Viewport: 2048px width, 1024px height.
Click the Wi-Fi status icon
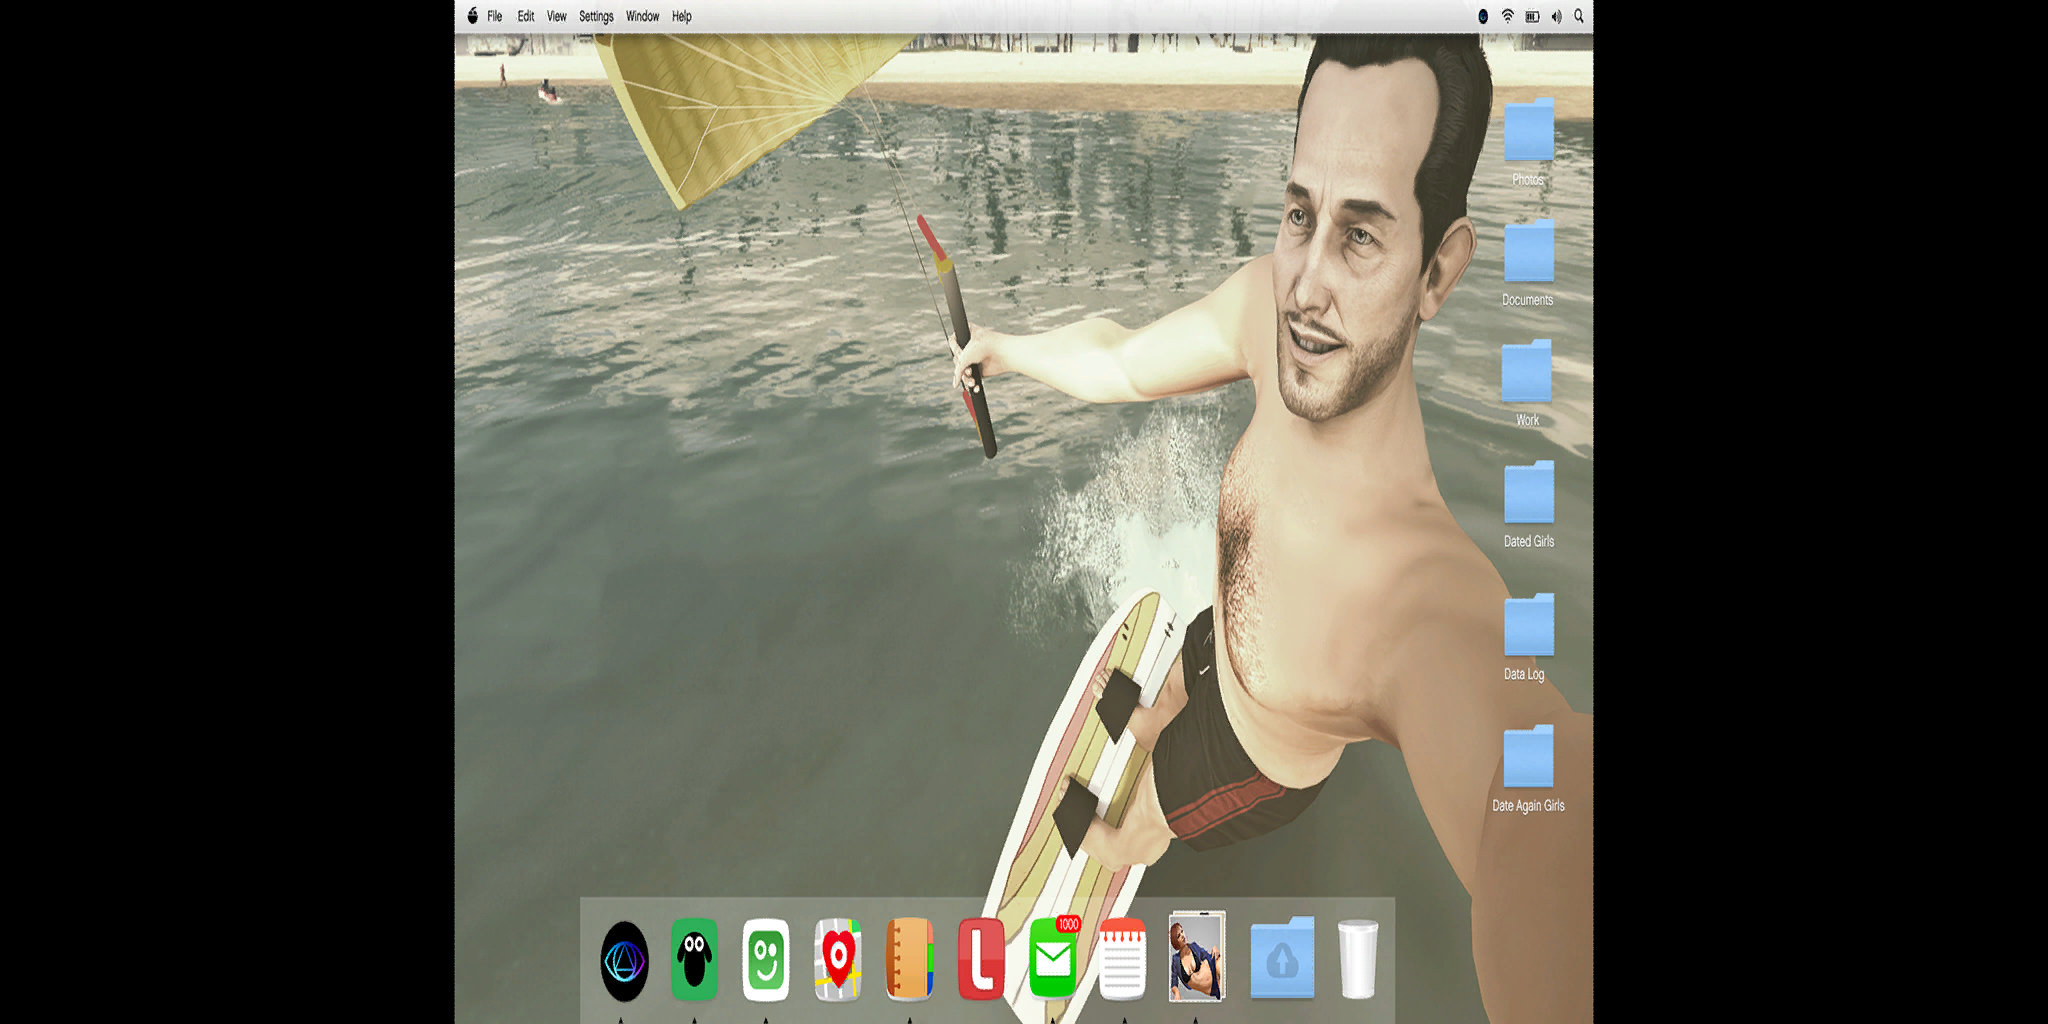1507,16
